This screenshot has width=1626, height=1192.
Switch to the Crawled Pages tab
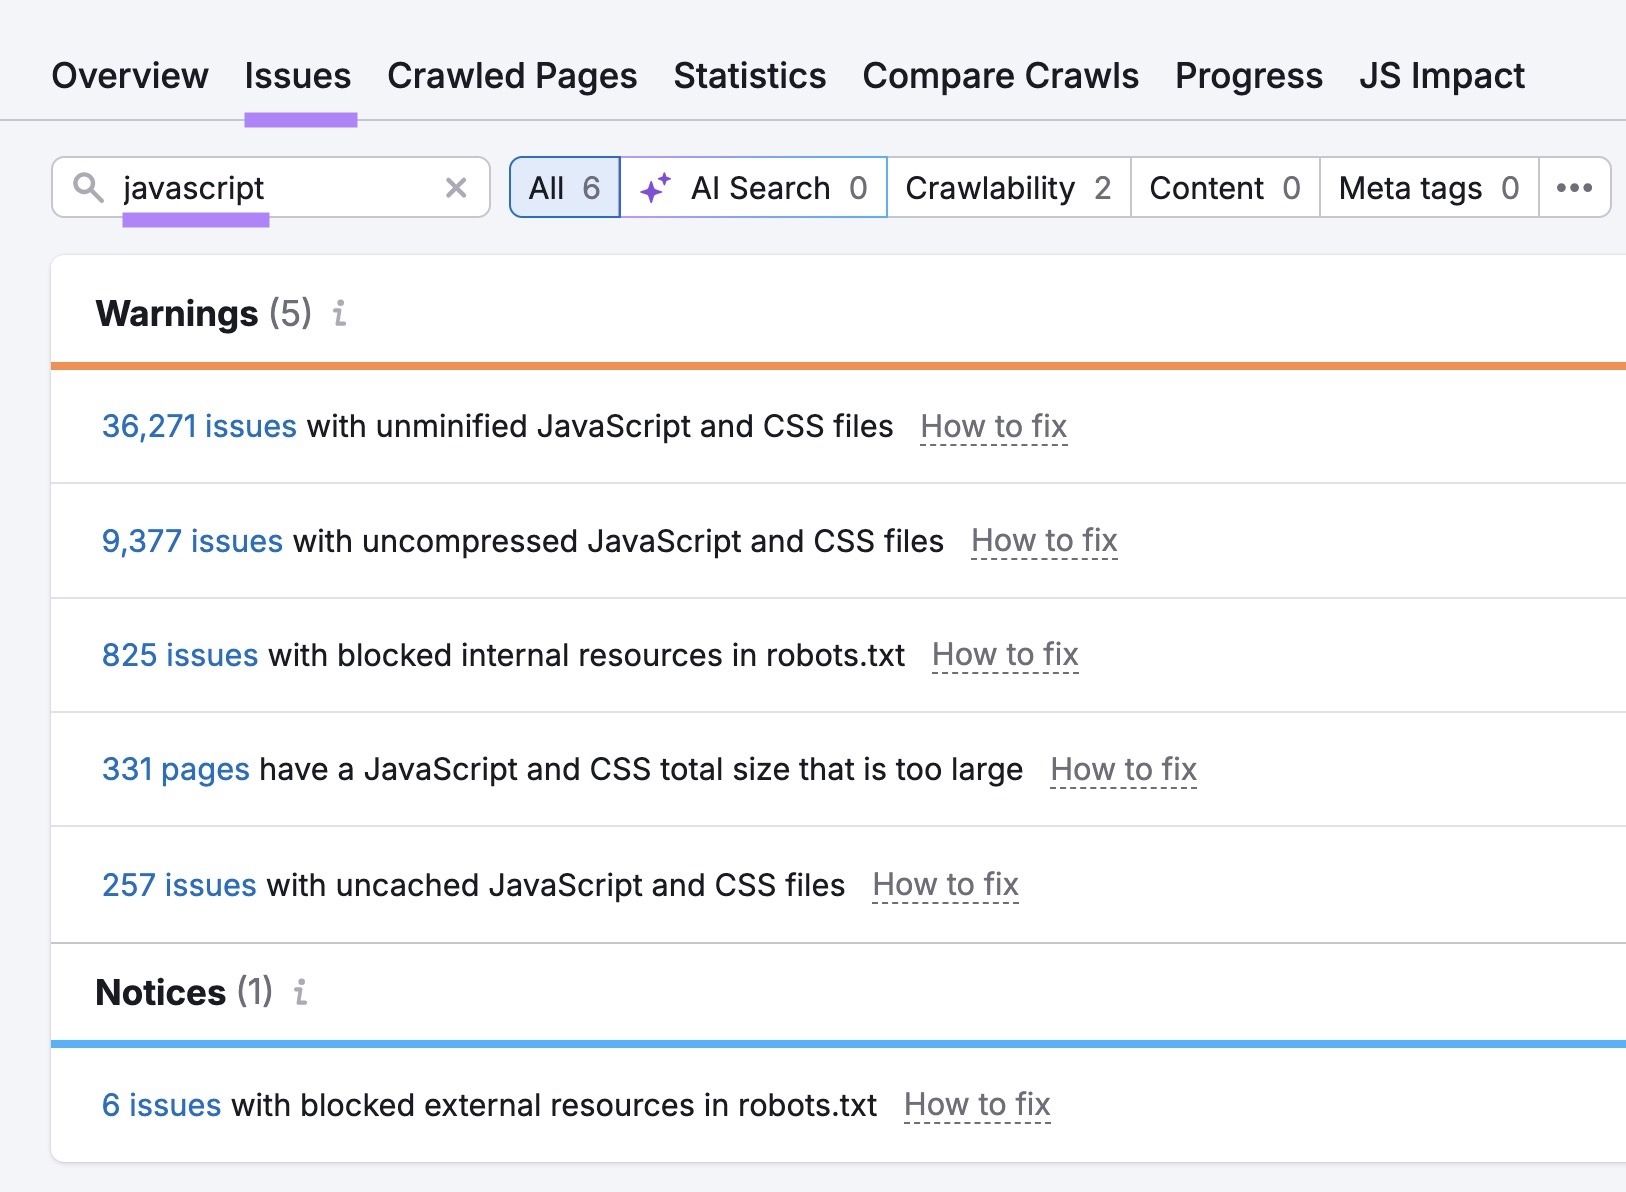pos(512,75)
